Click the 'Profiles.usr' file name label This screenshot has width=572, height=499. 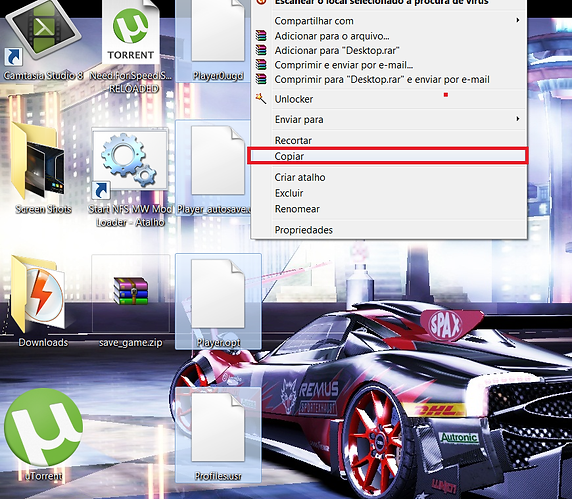coord(218,476)
